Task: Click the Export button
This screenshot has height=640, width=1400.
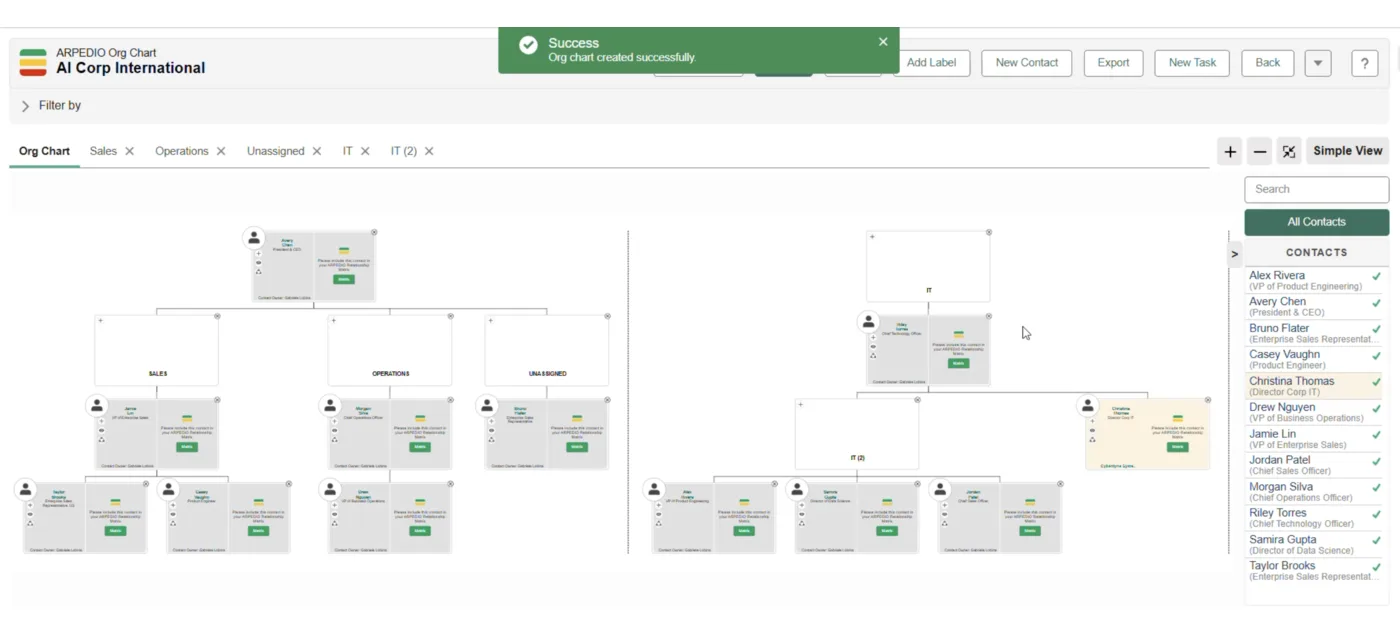Action: point(1113,63)
